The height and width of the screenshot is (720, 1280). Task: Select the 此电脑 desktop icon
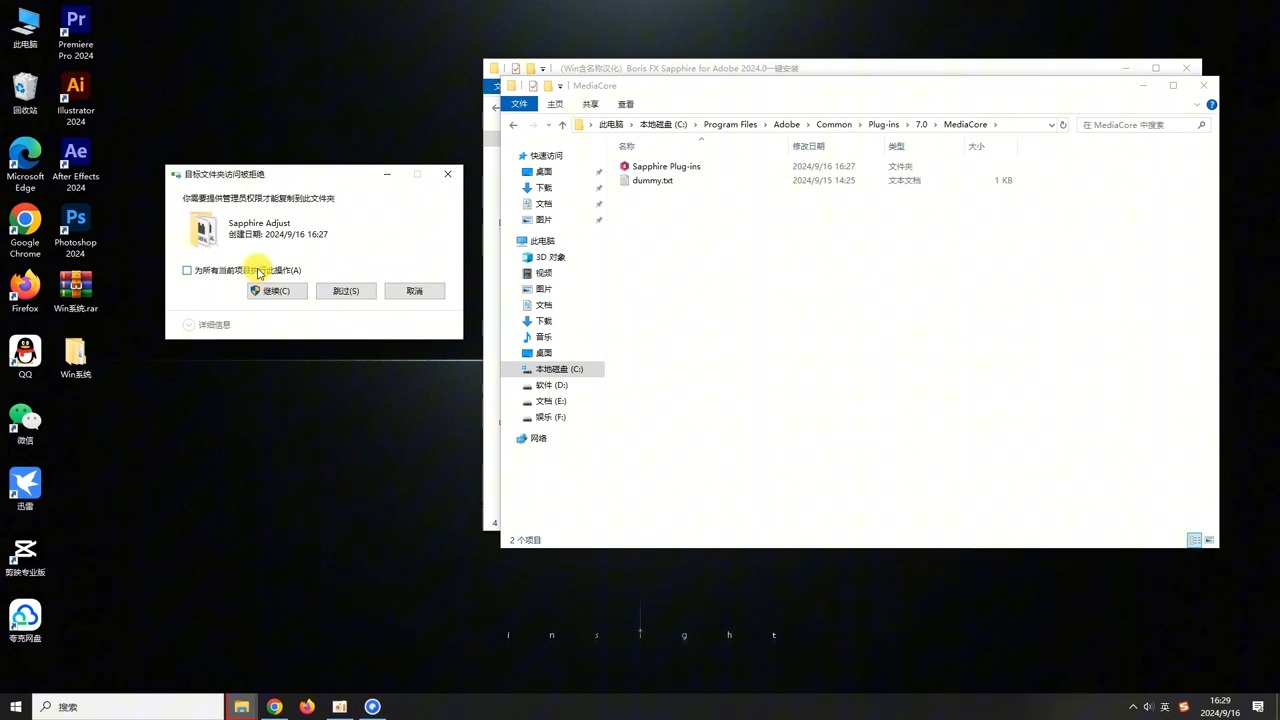tap(25, 28)
